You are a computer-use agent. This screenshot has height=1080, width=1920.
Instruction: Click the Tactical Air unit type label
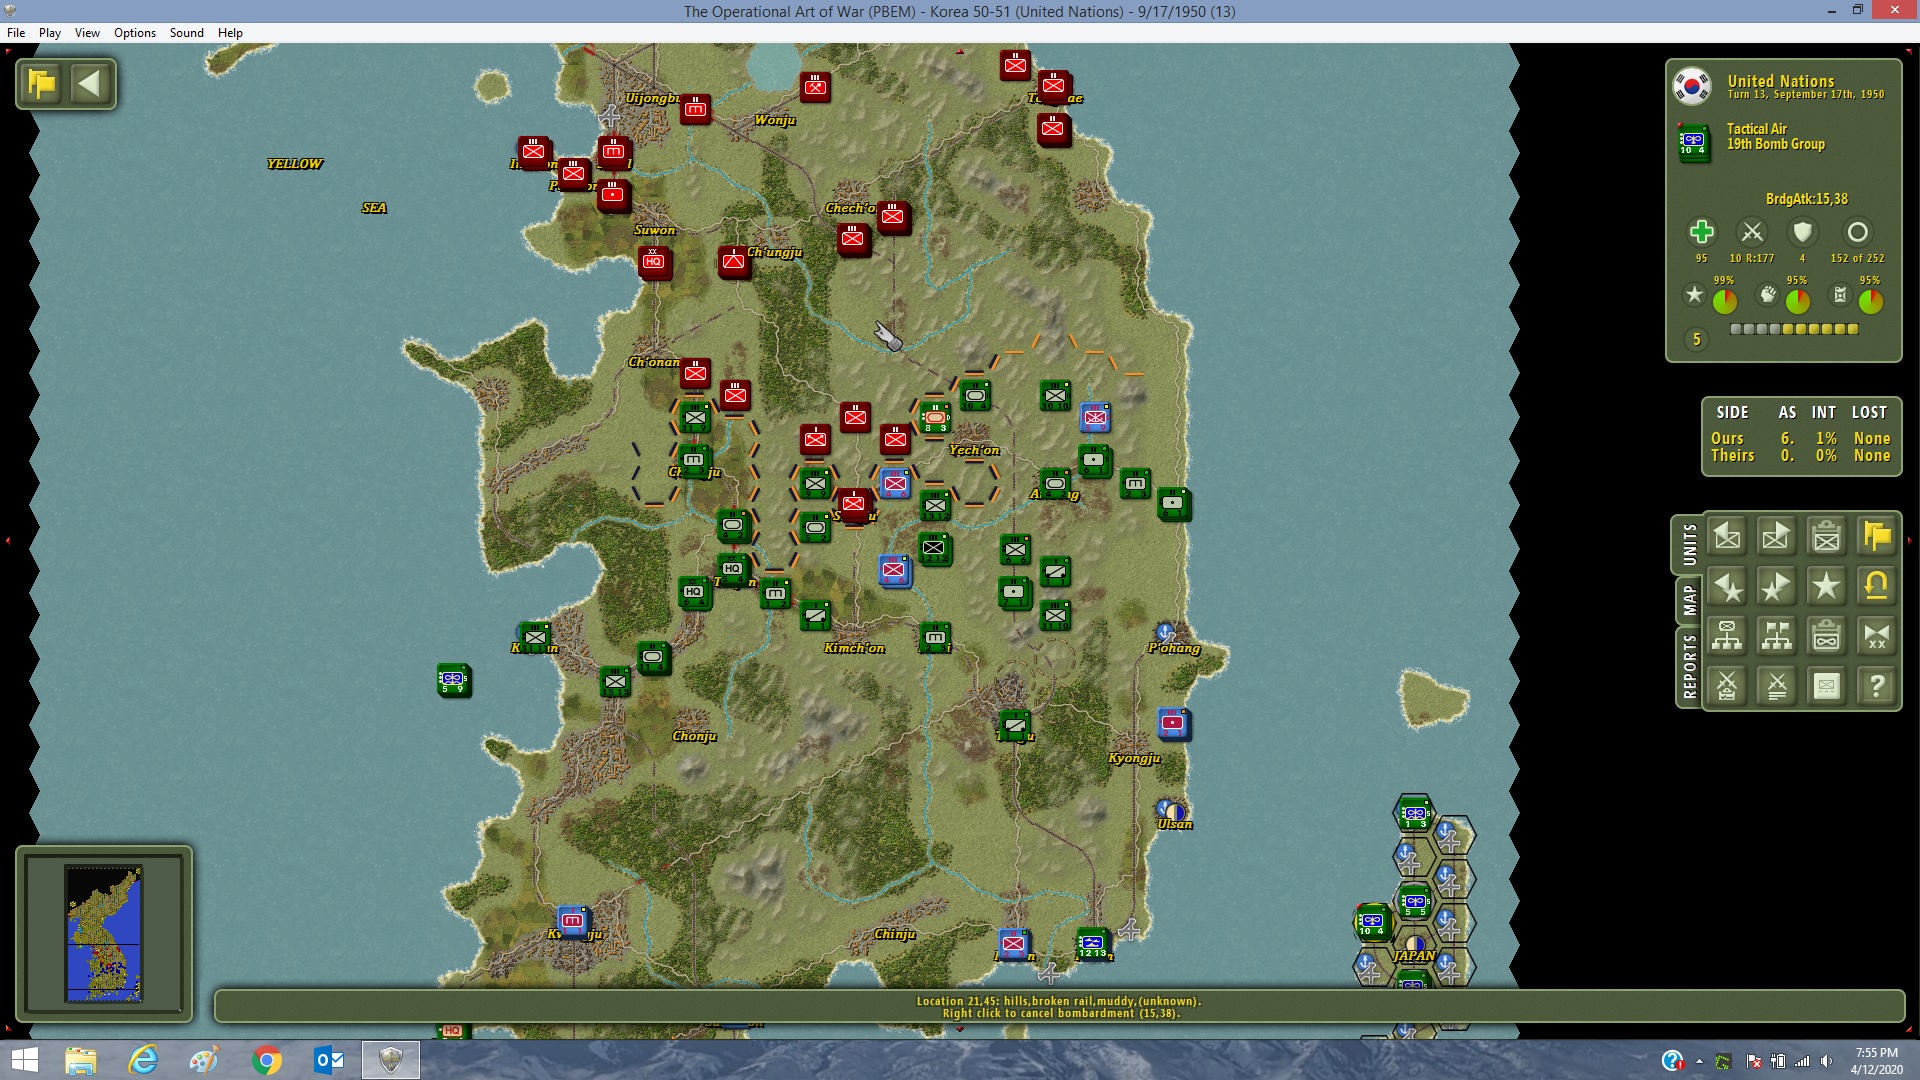pyautogui.click(x=1756, y=129)
